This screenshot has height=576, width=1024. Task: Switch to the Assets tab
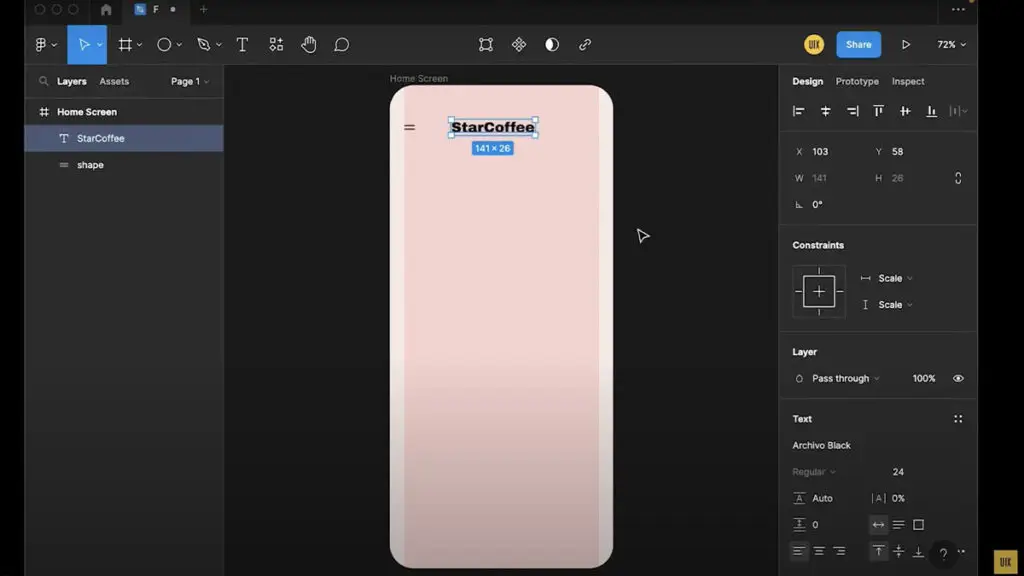coord(114,82)
